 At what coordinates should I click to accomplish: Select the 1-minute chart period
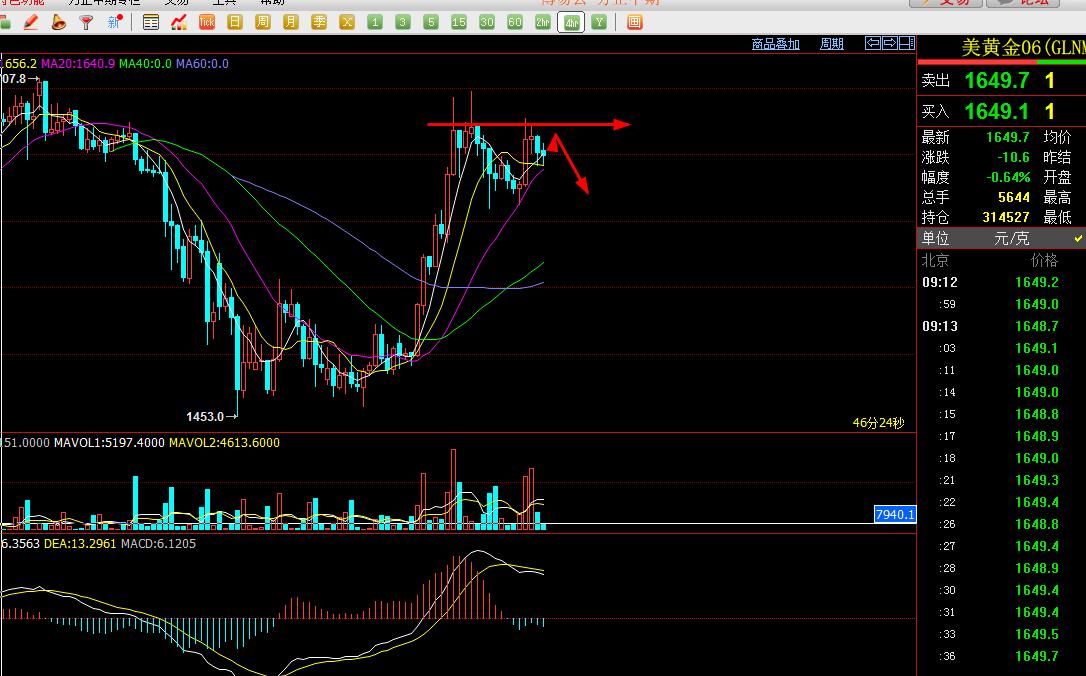coord(375,22)
